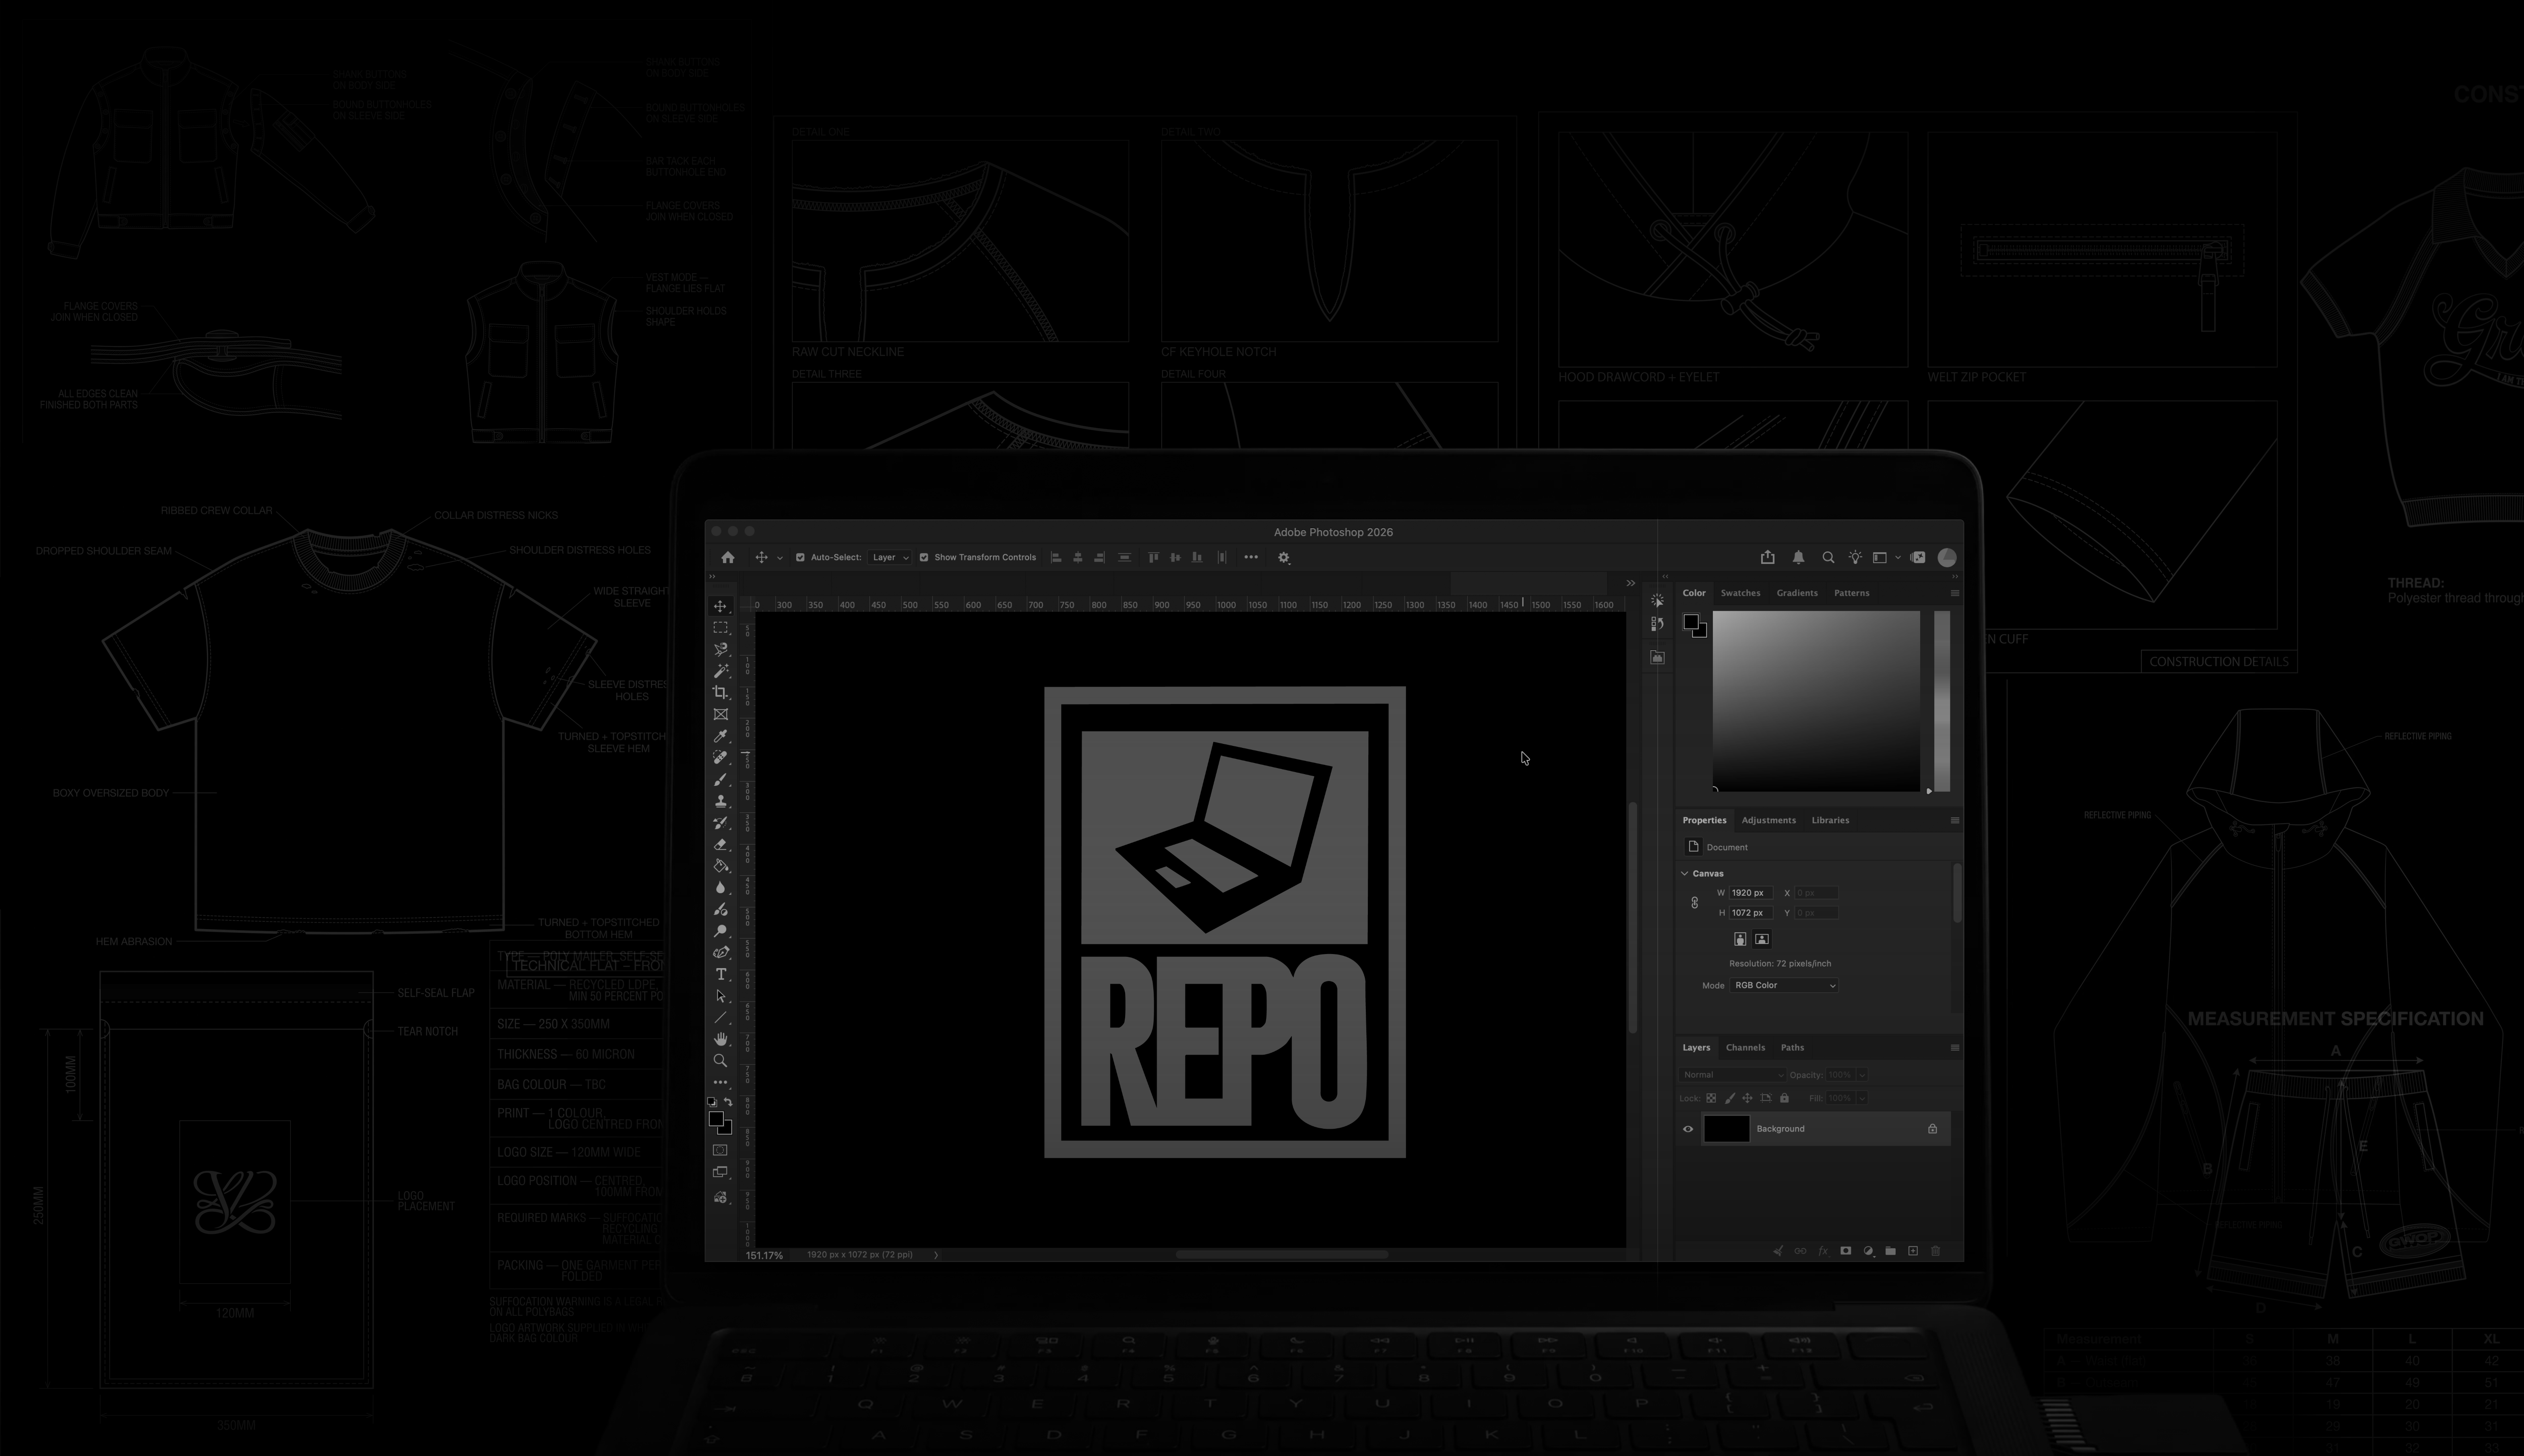Open the Share icon in top bar
Image resolution: width=2524 pixels, height=1456 pixels.
tap(1767, 558)
